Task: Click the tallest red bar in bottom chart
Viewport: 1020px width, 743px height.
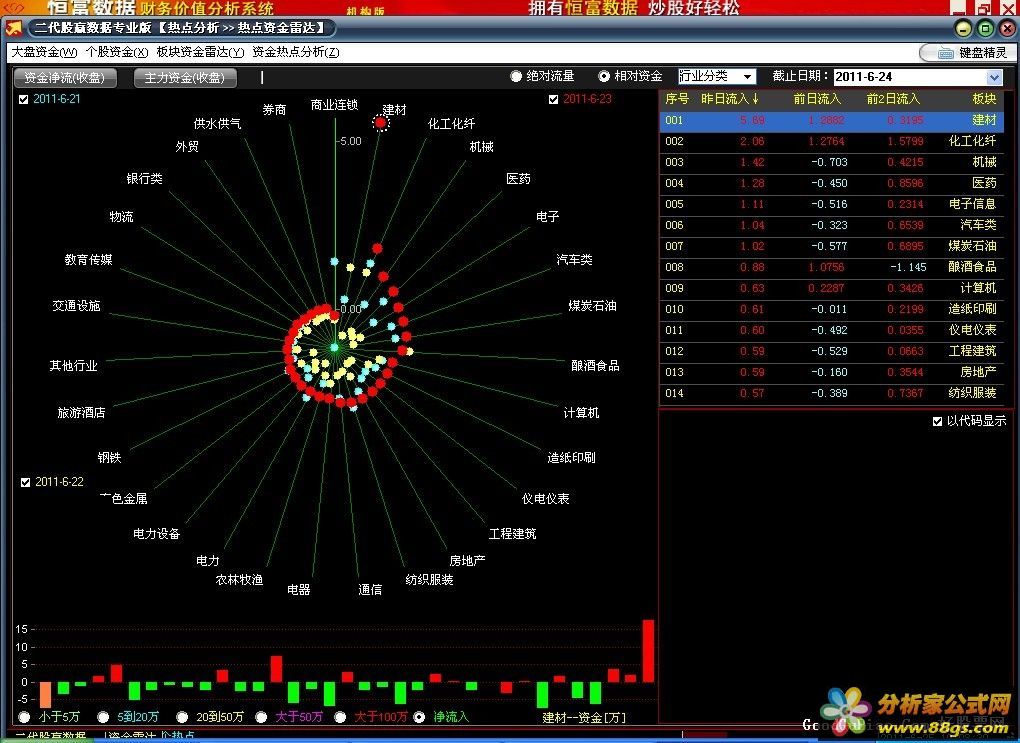Action: click(x=648, y=651)
